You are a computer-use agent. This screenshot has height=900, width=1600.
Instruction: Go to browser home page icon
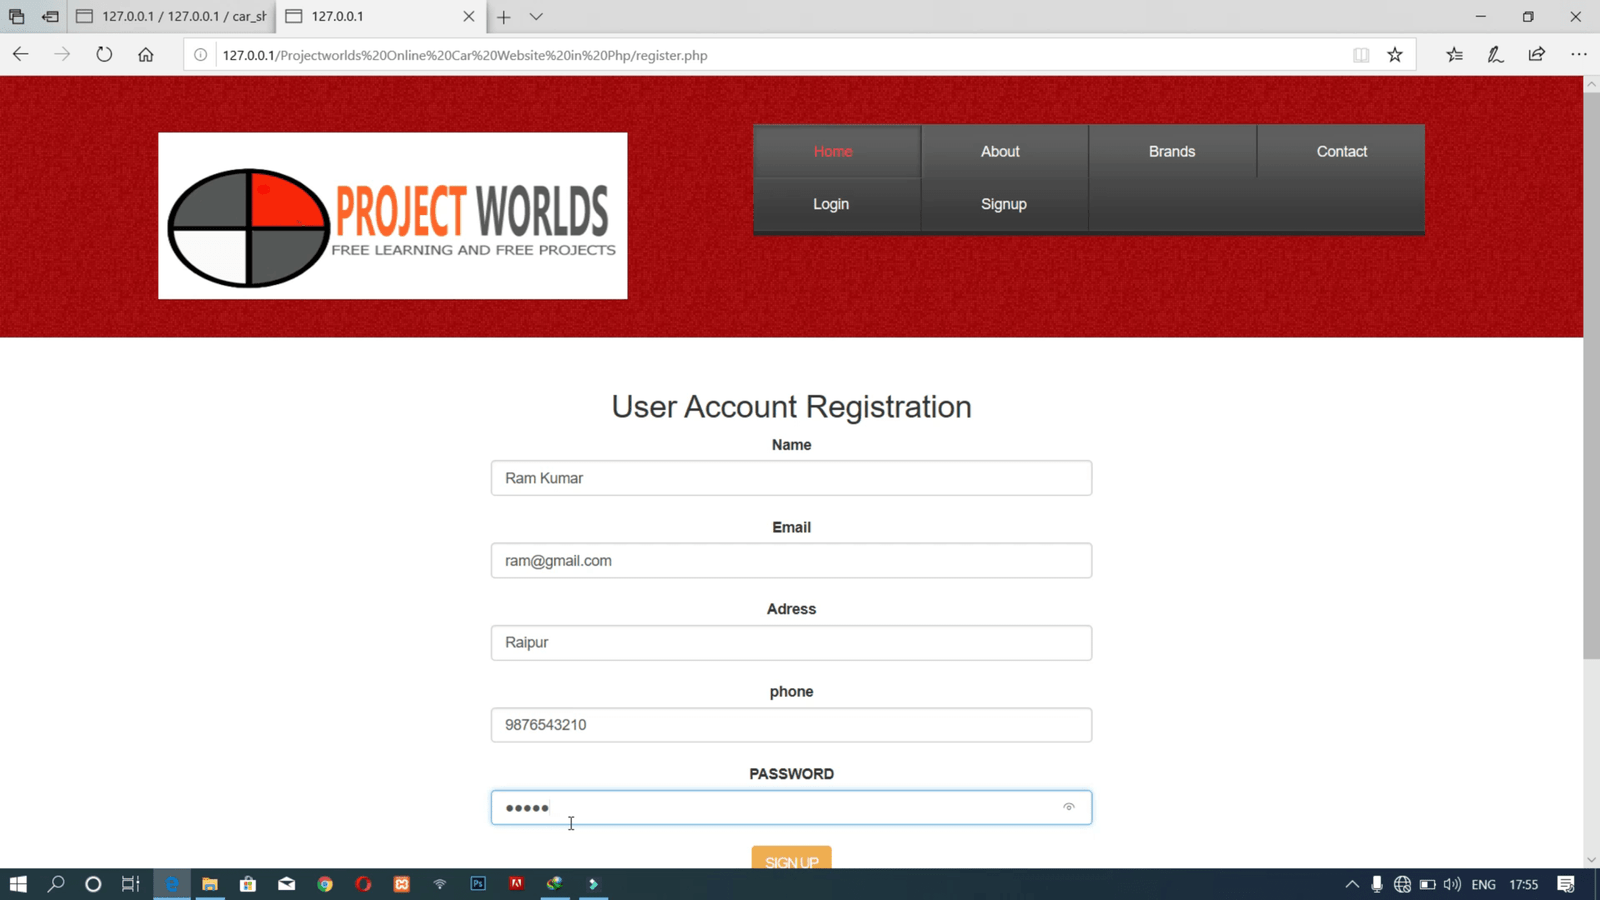point(146,55)
